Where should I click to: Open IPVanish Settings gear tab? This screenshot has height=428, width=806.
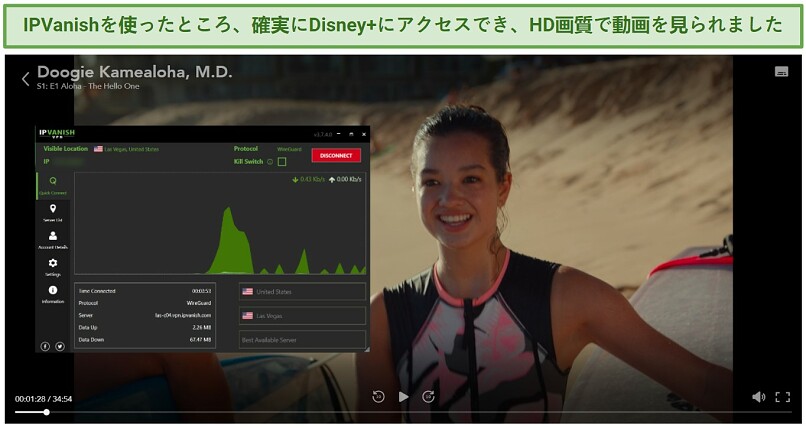[x=52, y=267]
